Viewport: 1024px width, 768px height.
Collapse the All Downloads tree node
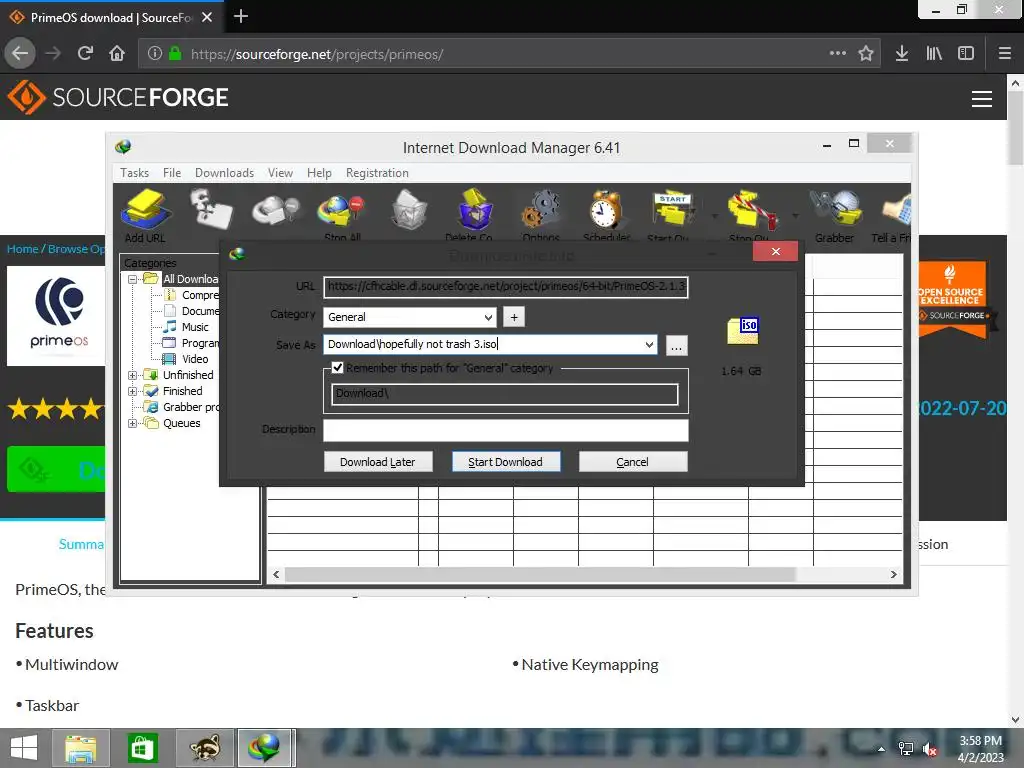click(133, 279)
